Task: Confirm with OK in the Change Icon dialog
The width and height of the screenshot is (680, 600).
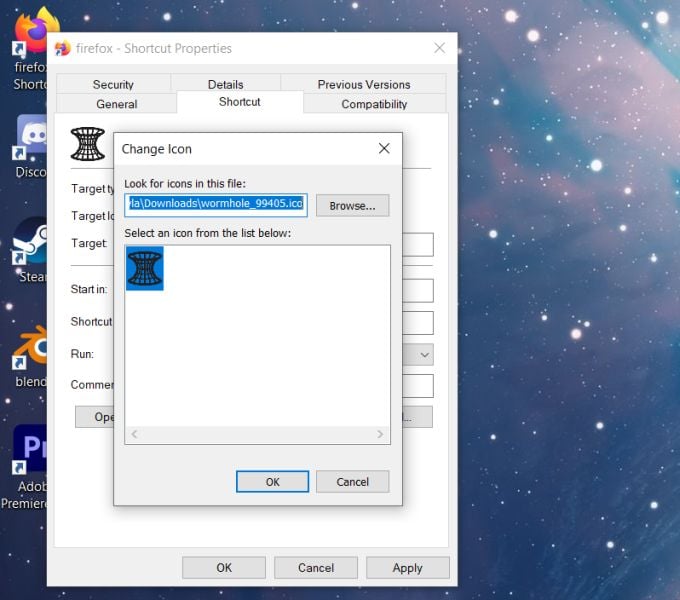Action: click(x=272, y=482)
